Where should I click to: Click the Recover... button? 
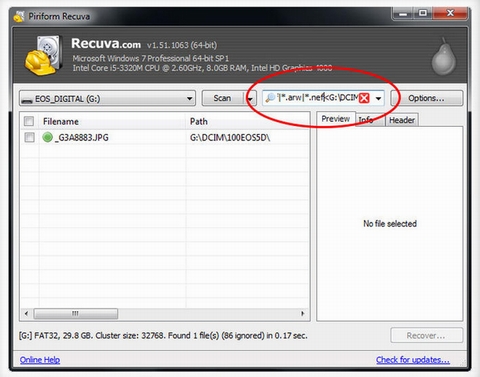(426, 336)
